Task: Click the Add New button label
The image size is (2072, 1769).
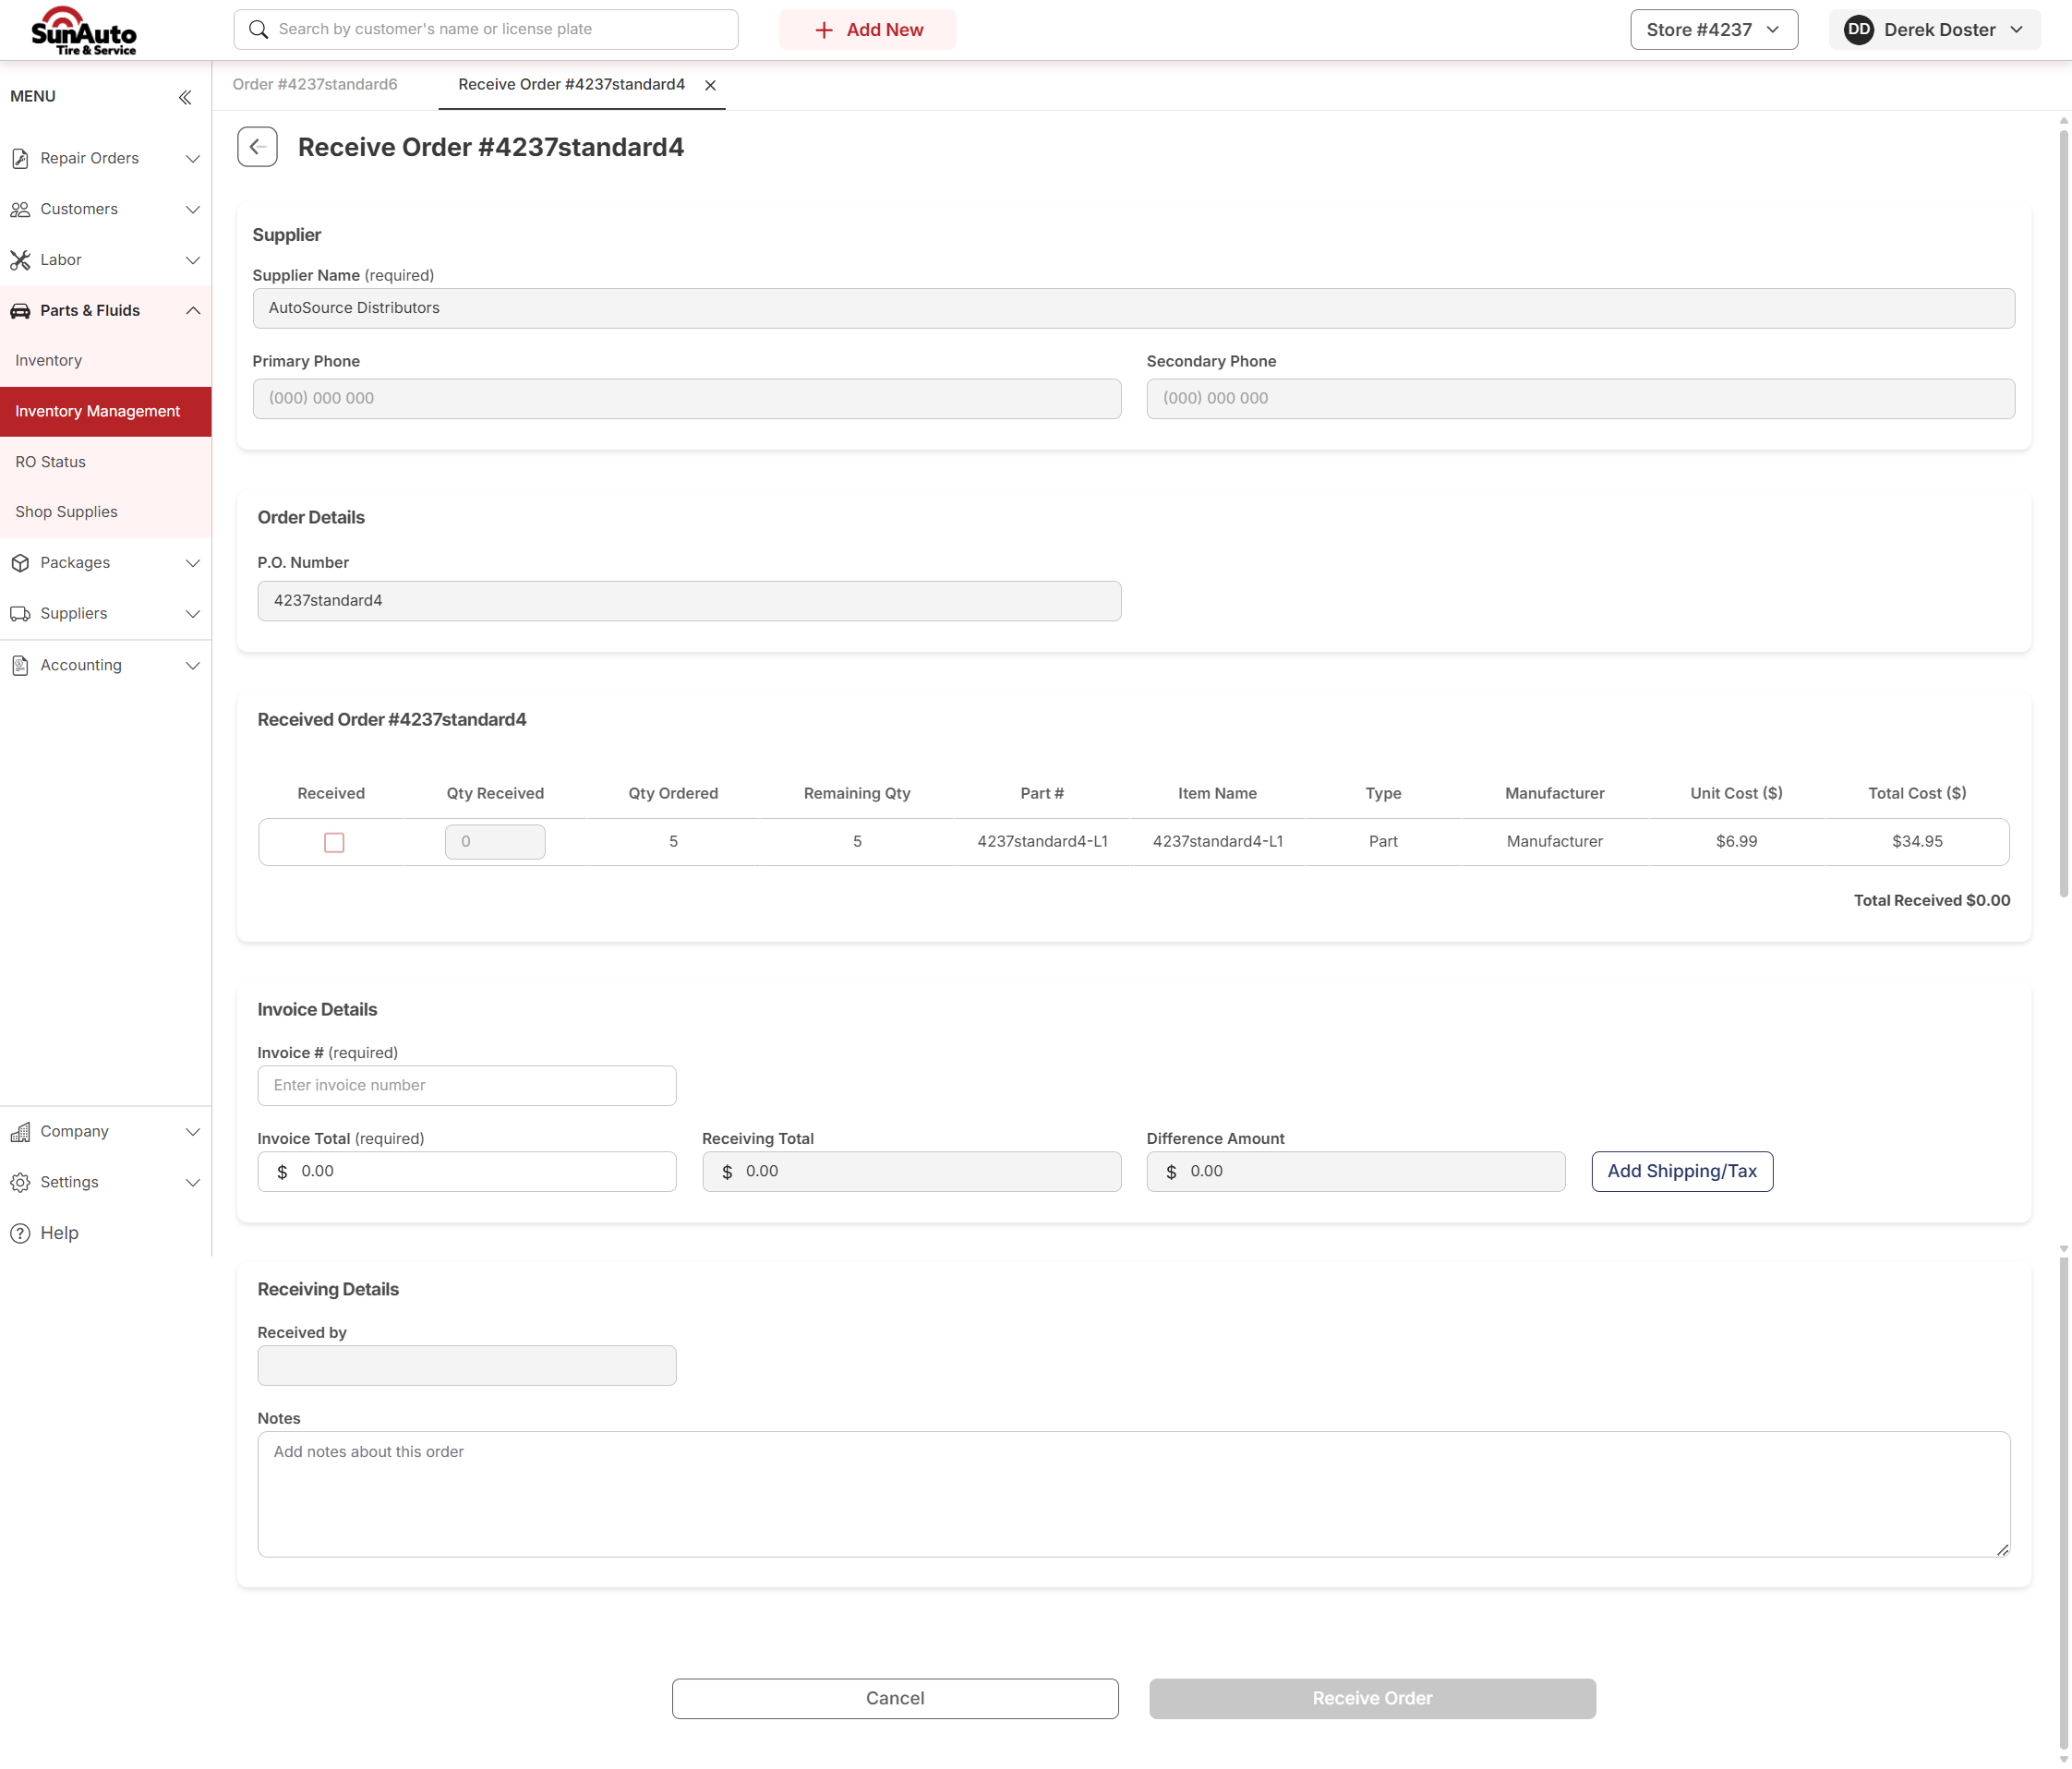Action: pos(884,30)
